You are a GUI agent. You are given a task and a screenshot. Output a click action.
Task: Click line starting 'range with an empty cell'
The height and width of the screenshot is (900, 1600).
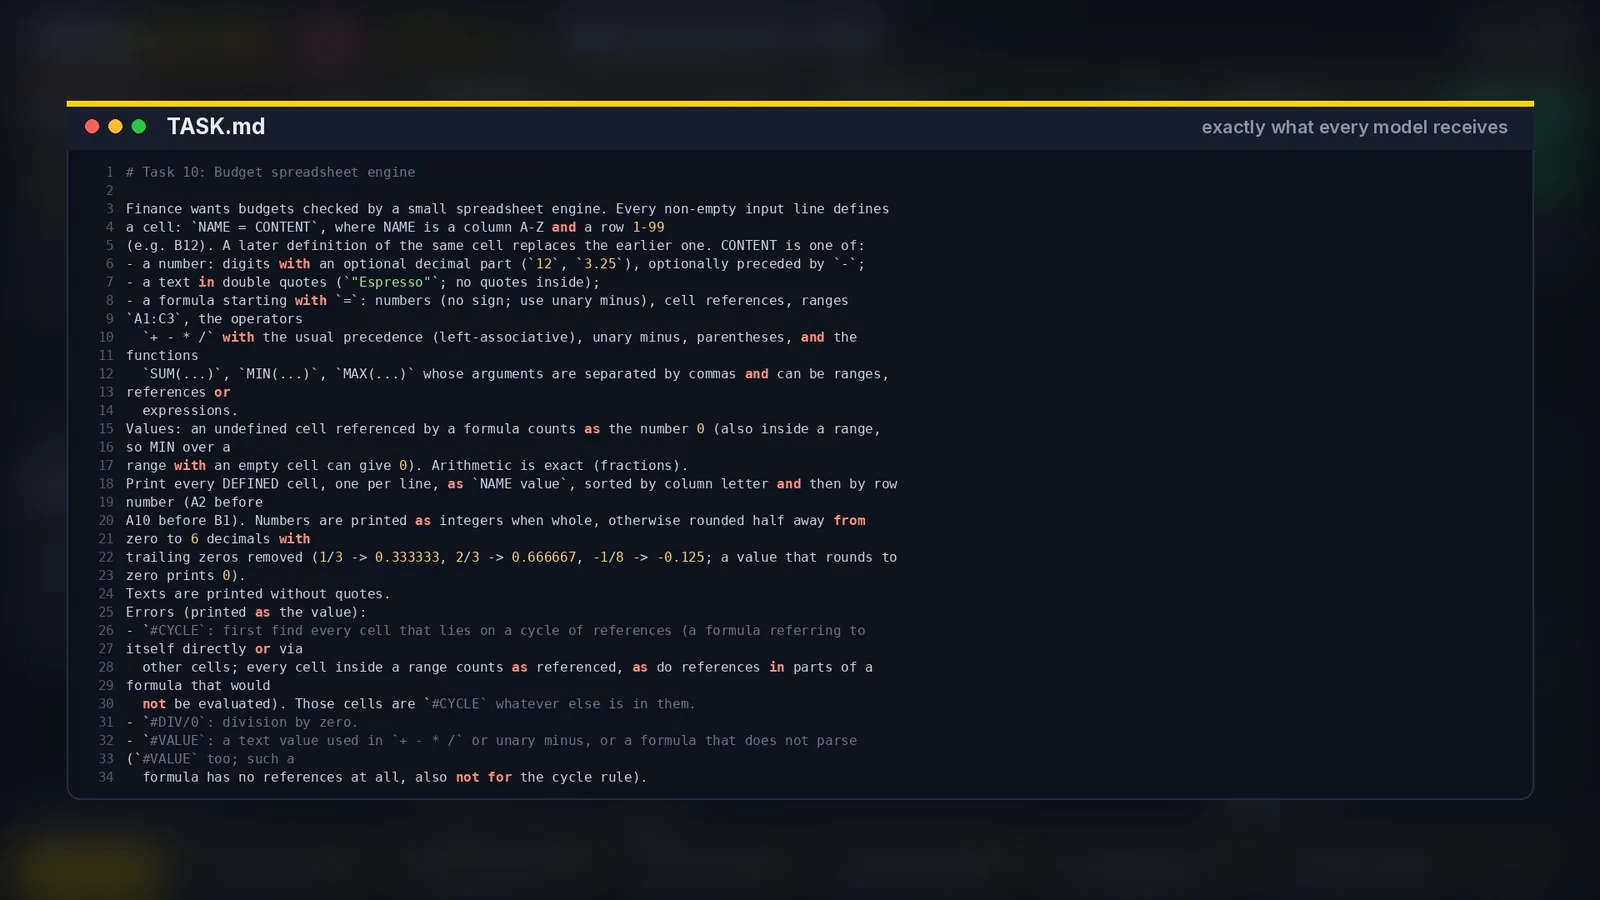[x=407, y=465]
